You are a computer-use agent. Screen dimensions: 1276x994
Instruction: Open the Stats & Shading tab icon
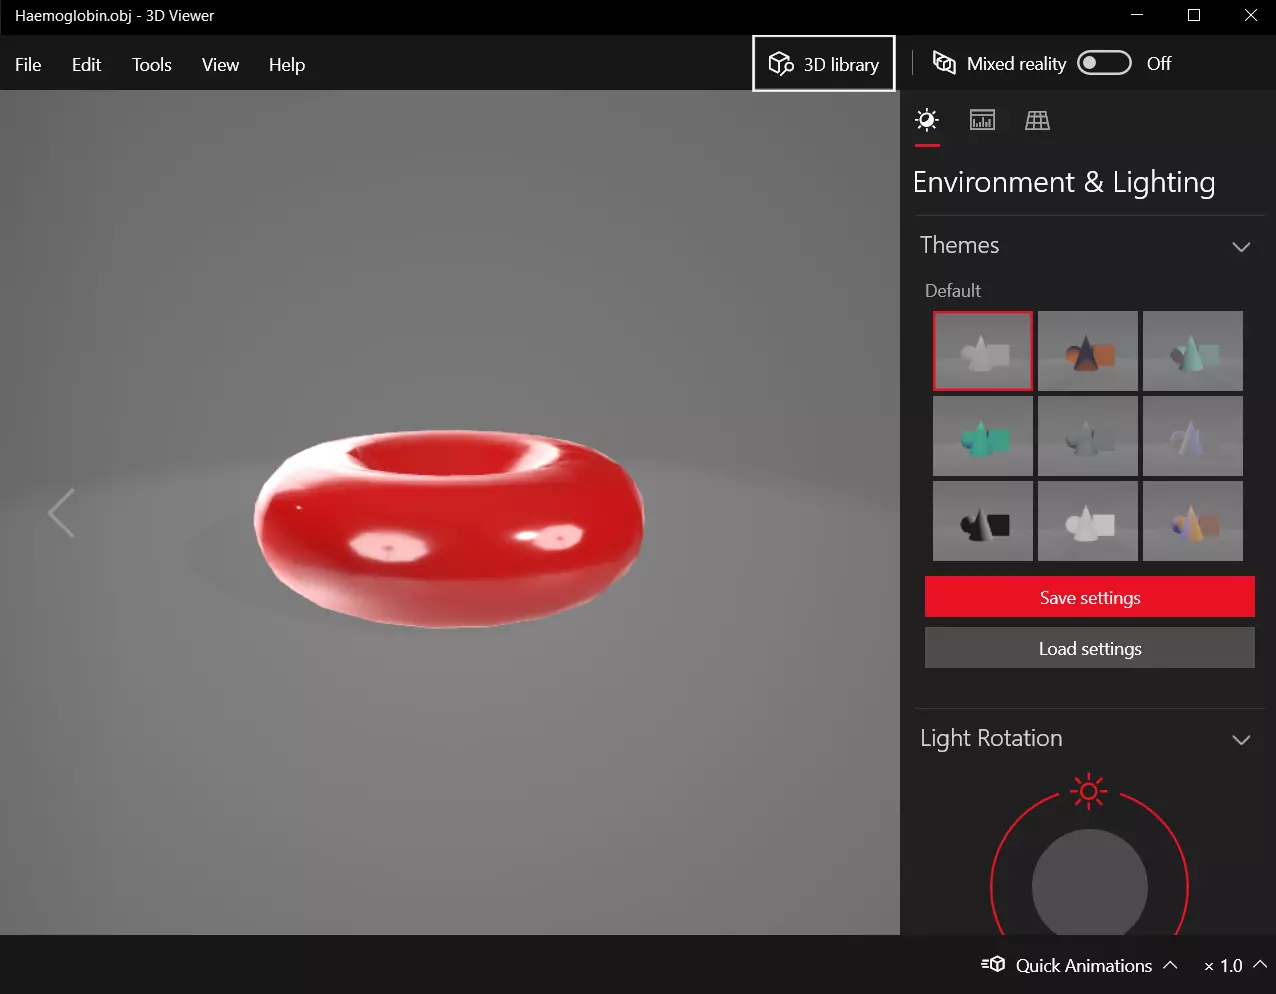(x=982, y=120)
